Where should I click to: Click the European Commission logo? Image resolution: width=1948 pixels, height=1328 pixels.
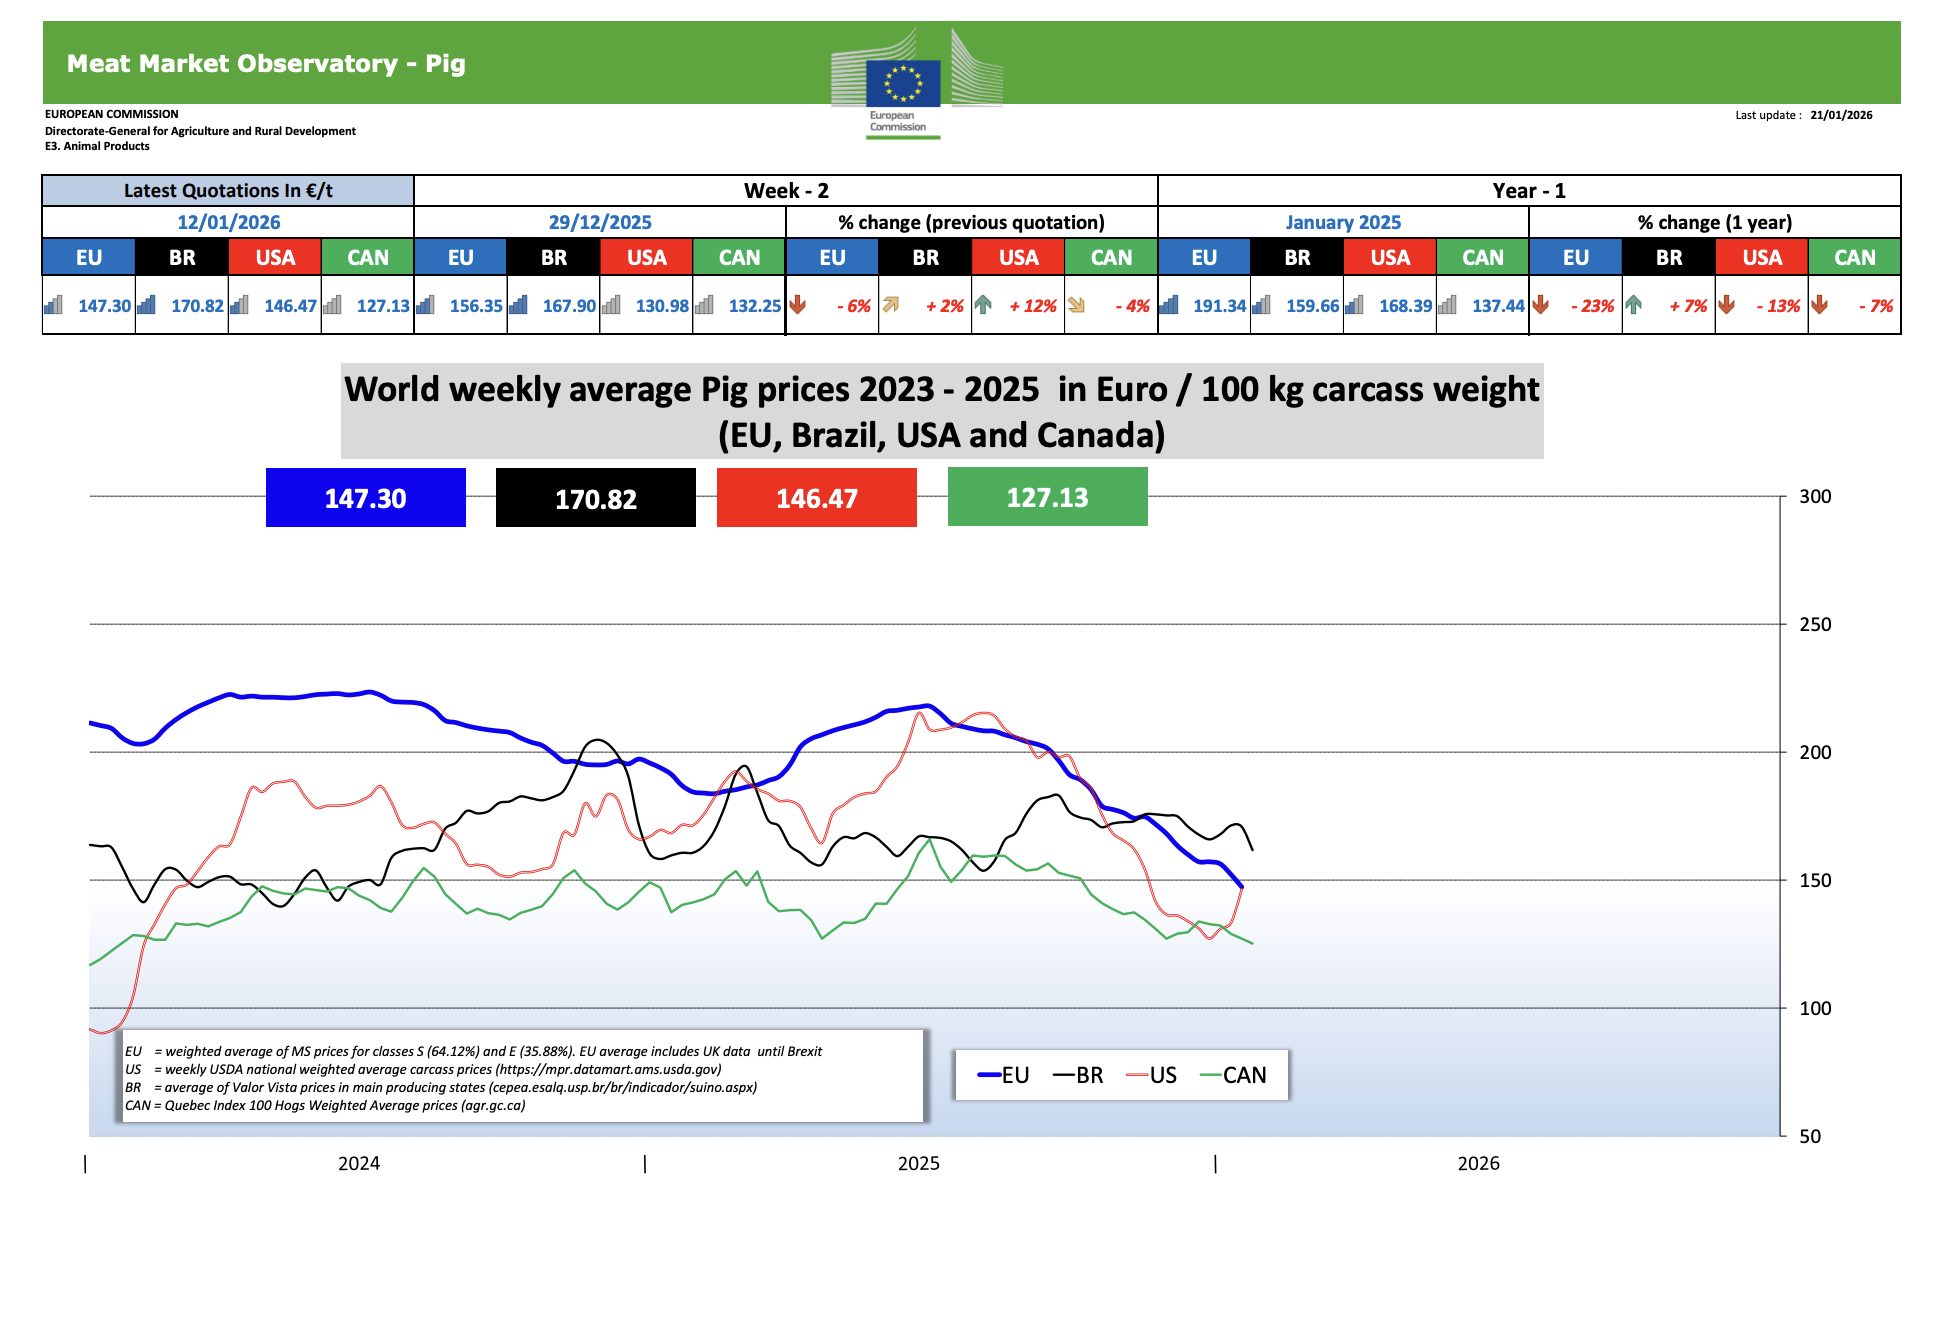903,85
